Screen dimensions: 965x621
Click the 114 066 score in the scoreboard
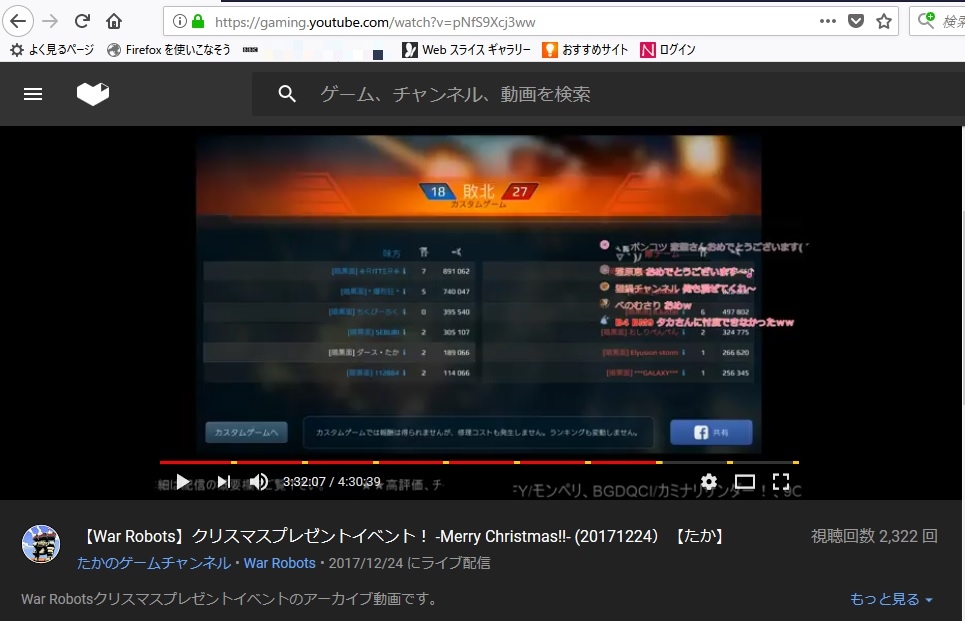(456, 373)
